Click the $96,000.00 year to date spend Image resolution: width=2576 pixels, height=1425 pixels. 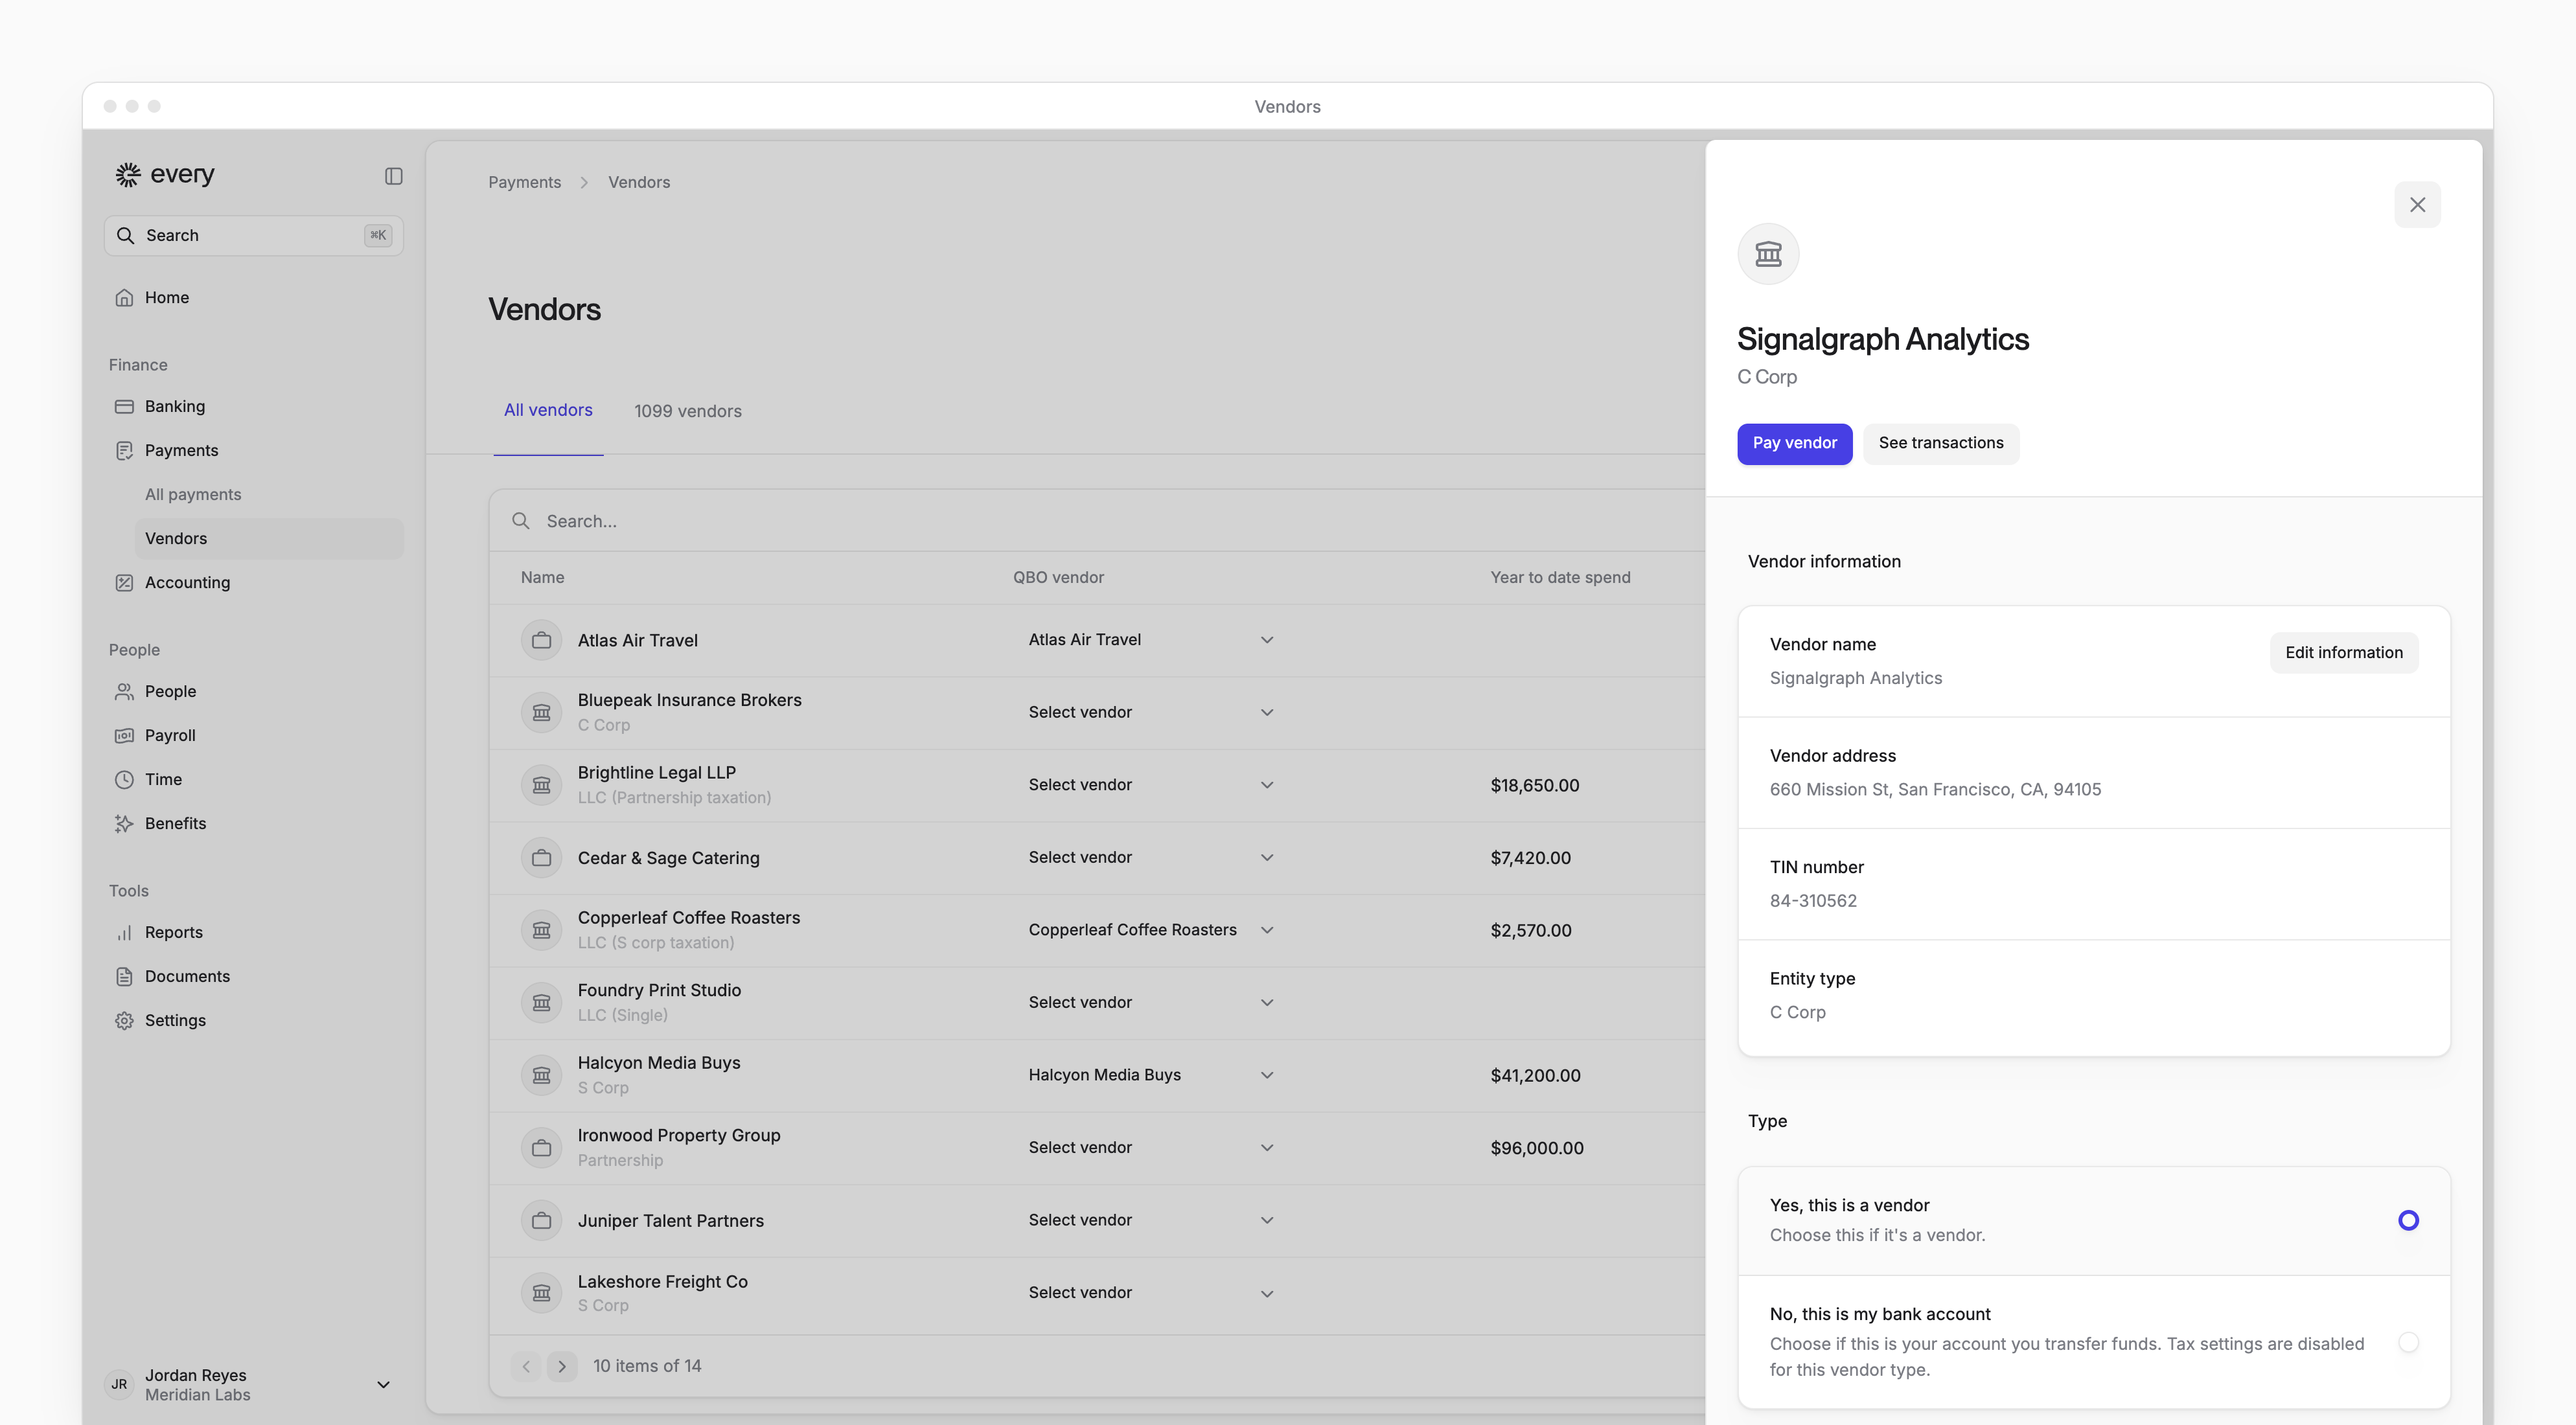1537,1148
